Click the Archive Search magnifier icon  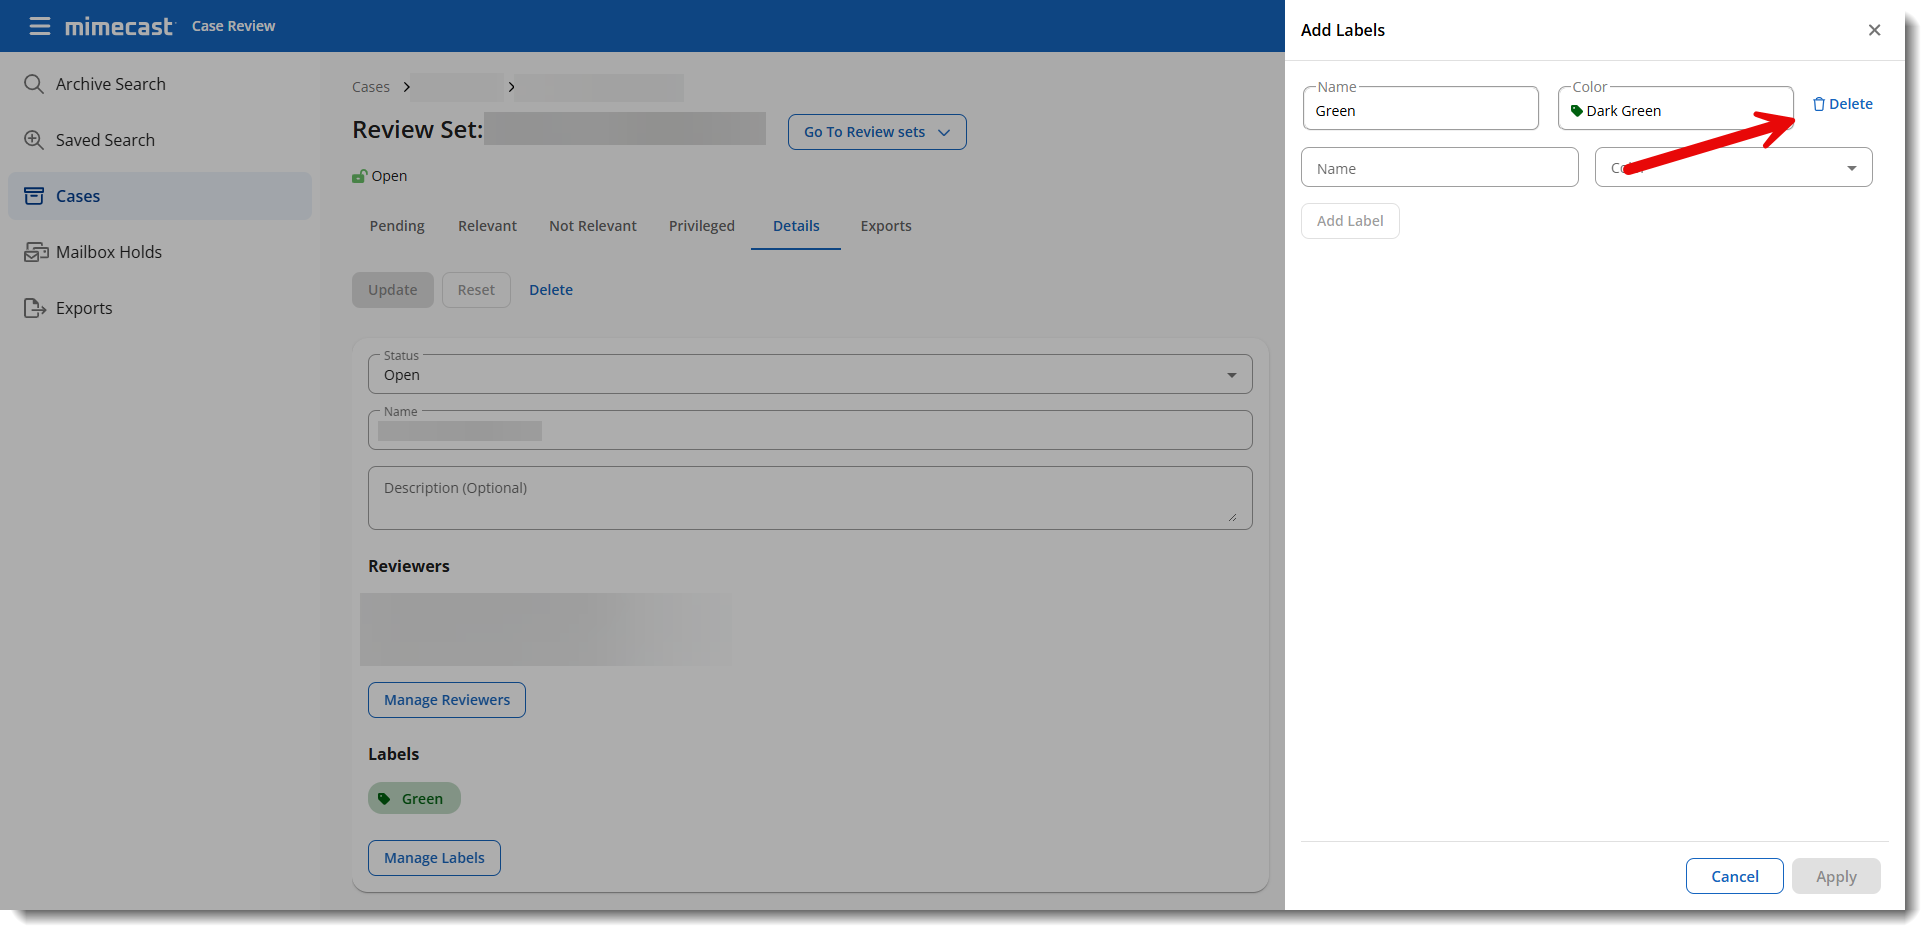(x=34, y=84)
